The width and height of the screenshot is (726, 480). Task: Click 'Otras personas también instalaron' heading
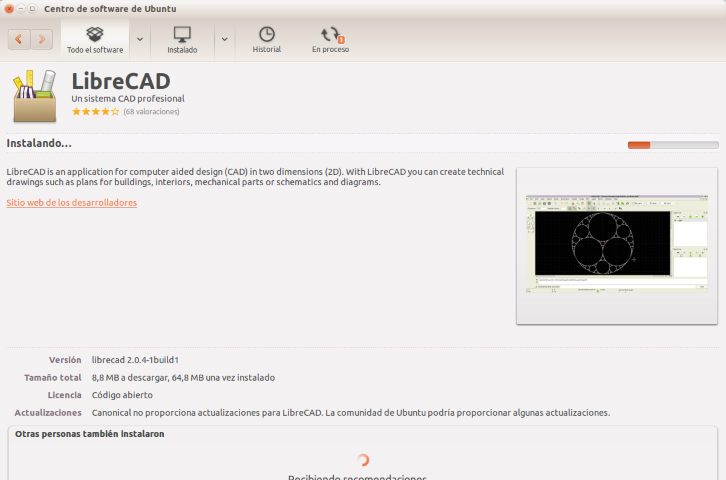point(90,434)
